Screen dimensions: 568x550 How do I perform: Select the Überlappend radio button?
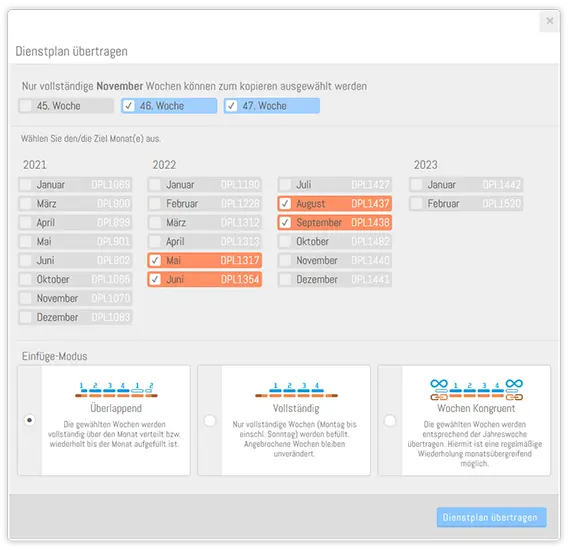[30, 420]
